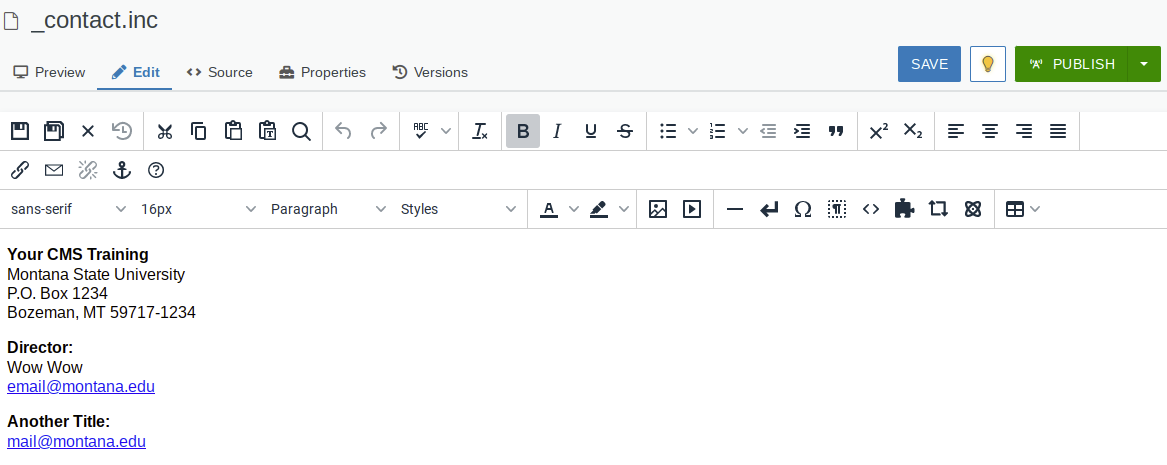Insert a horizontal line rule
The width and height of the screenshot is (1167, 465).
(x=735, y=209)
